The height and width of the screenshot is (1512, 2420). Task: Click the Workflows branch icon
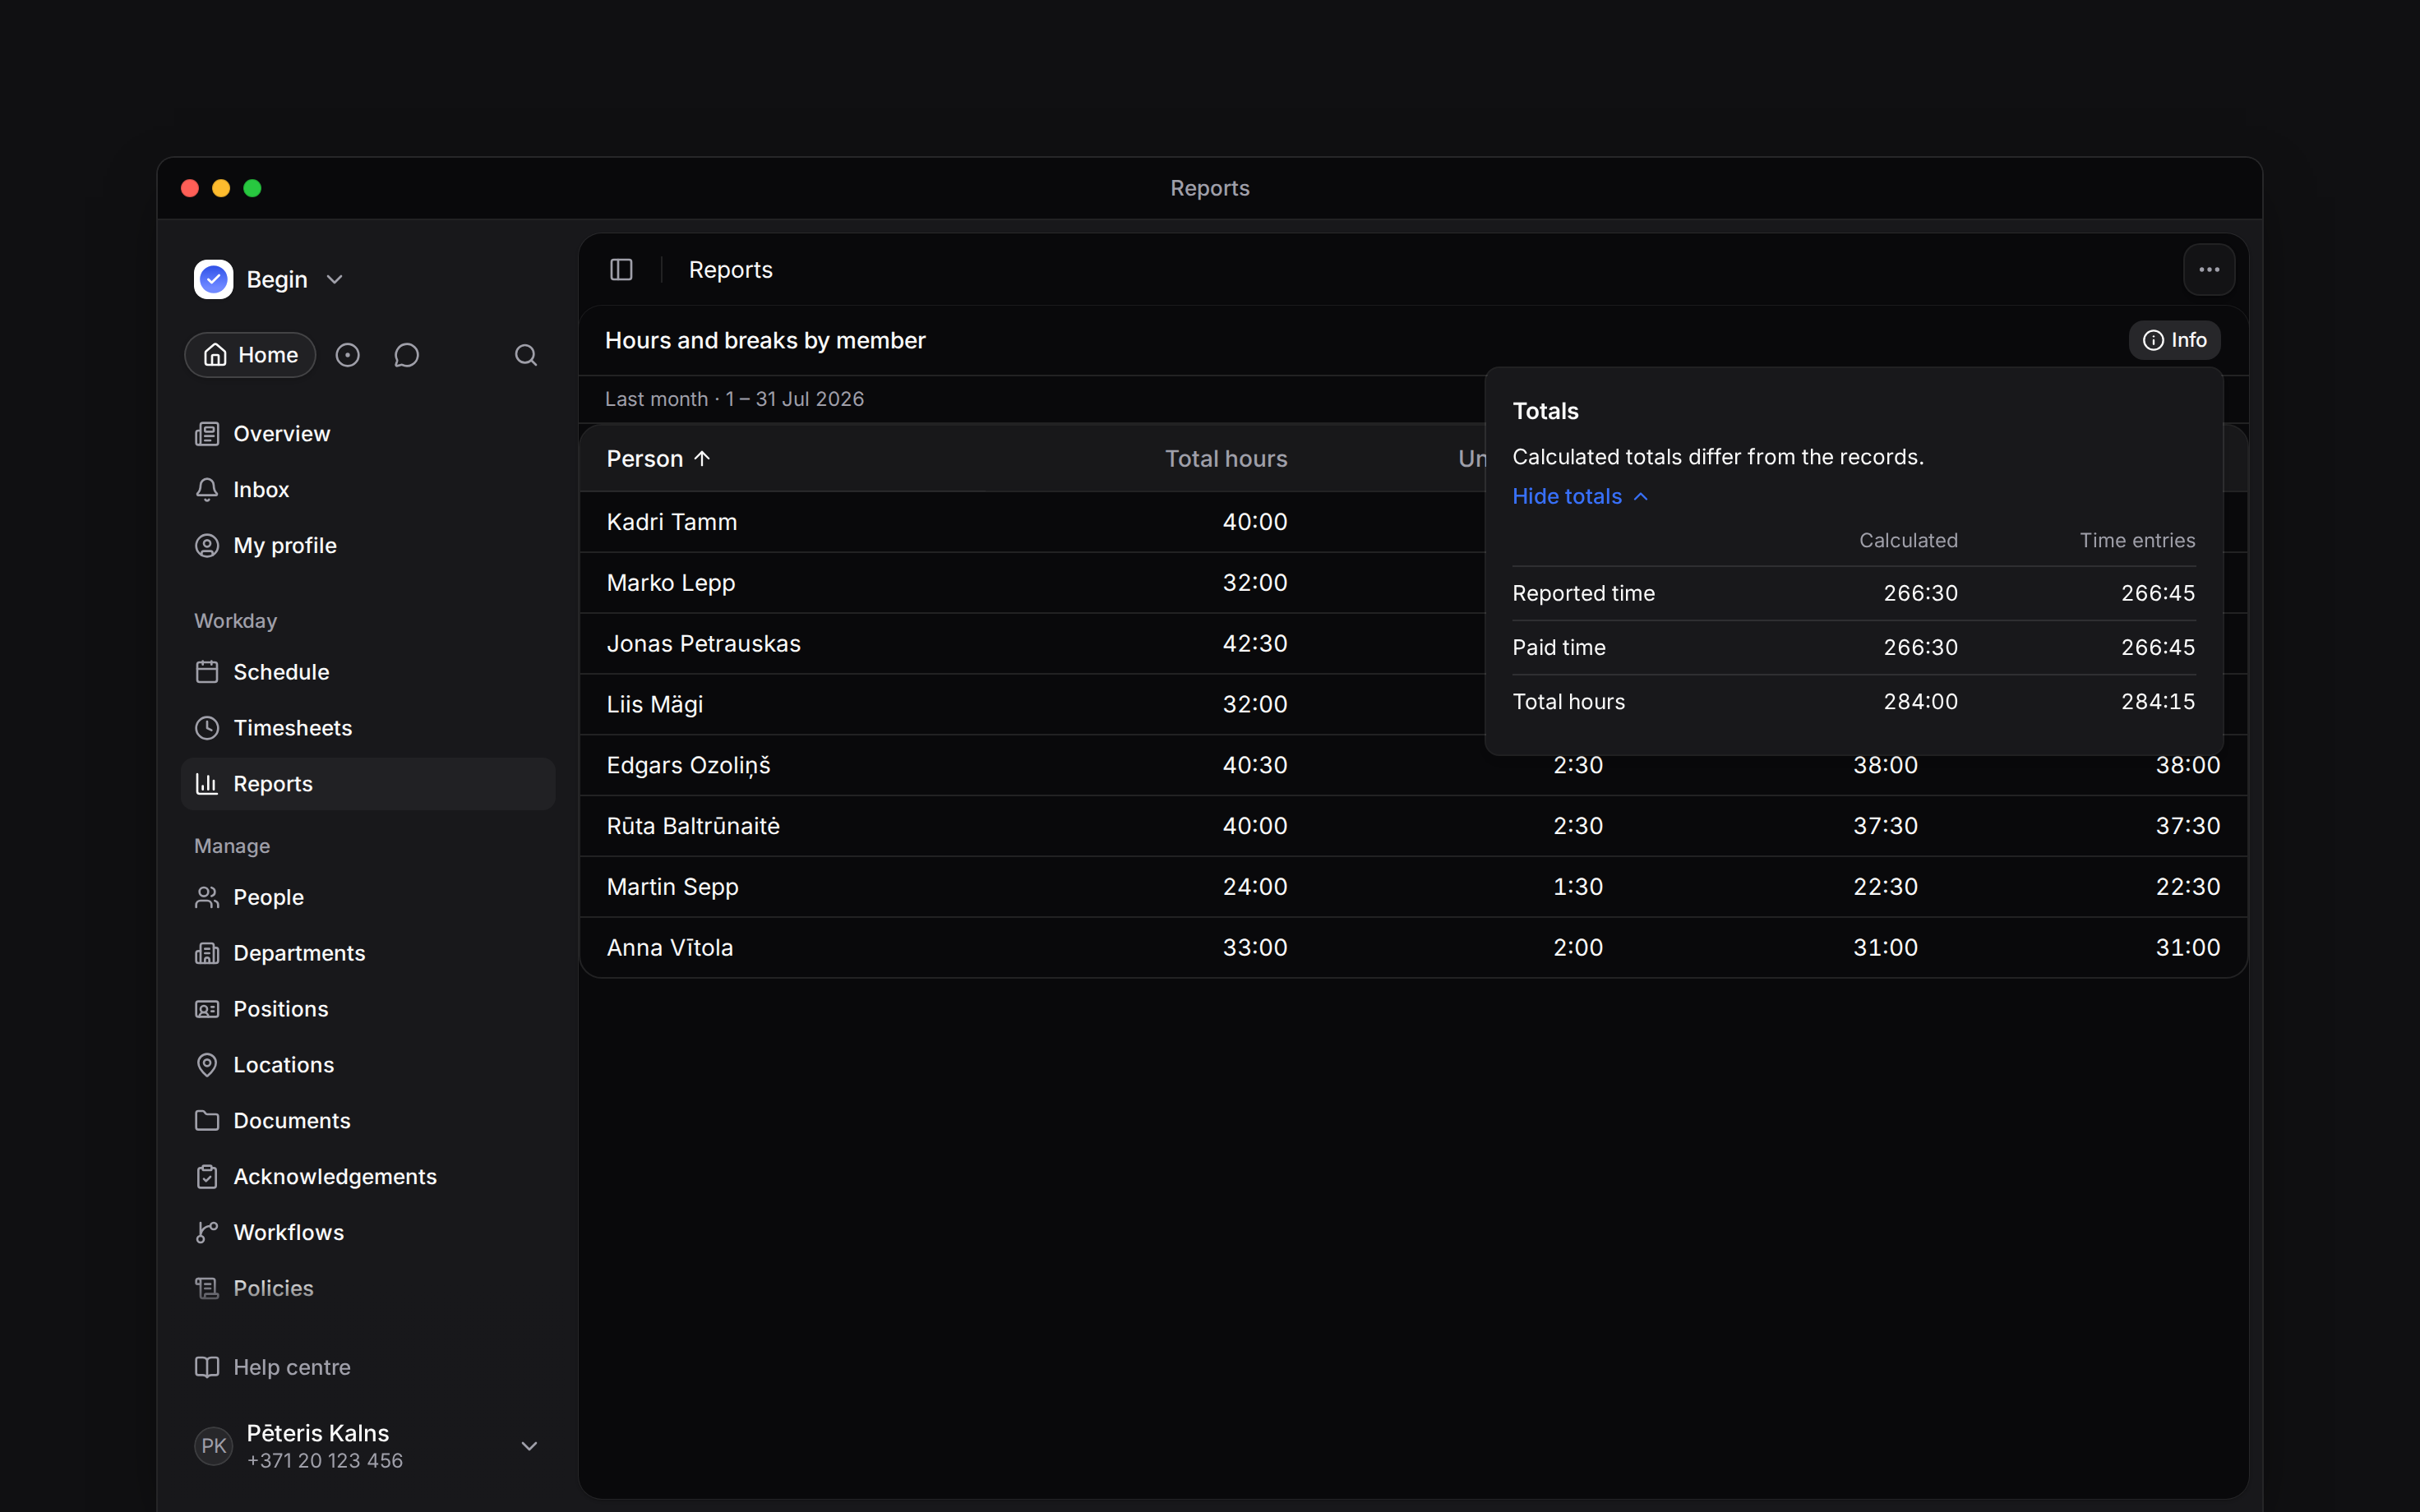(x=207, y=1233)
